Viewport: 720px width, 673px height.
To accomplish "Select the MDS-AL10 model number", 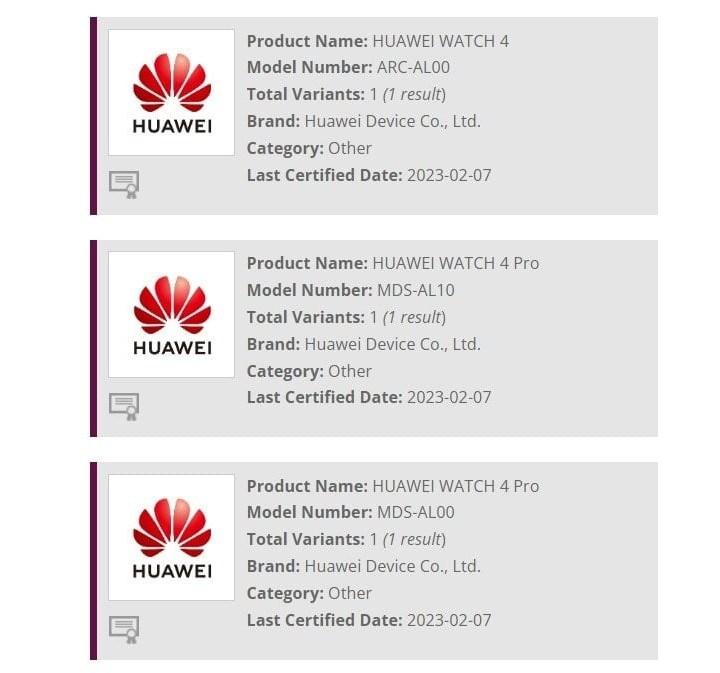I will [417, 290].
